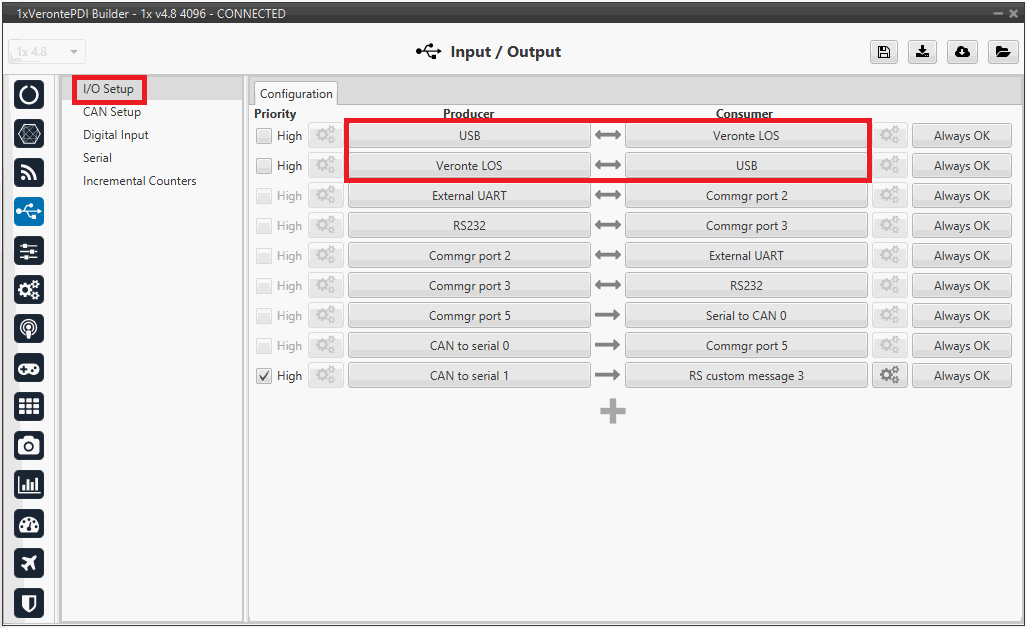1027x628 pixels.
Task: Click the save configuration floppy disk icon
Action: tap(883, 53)
